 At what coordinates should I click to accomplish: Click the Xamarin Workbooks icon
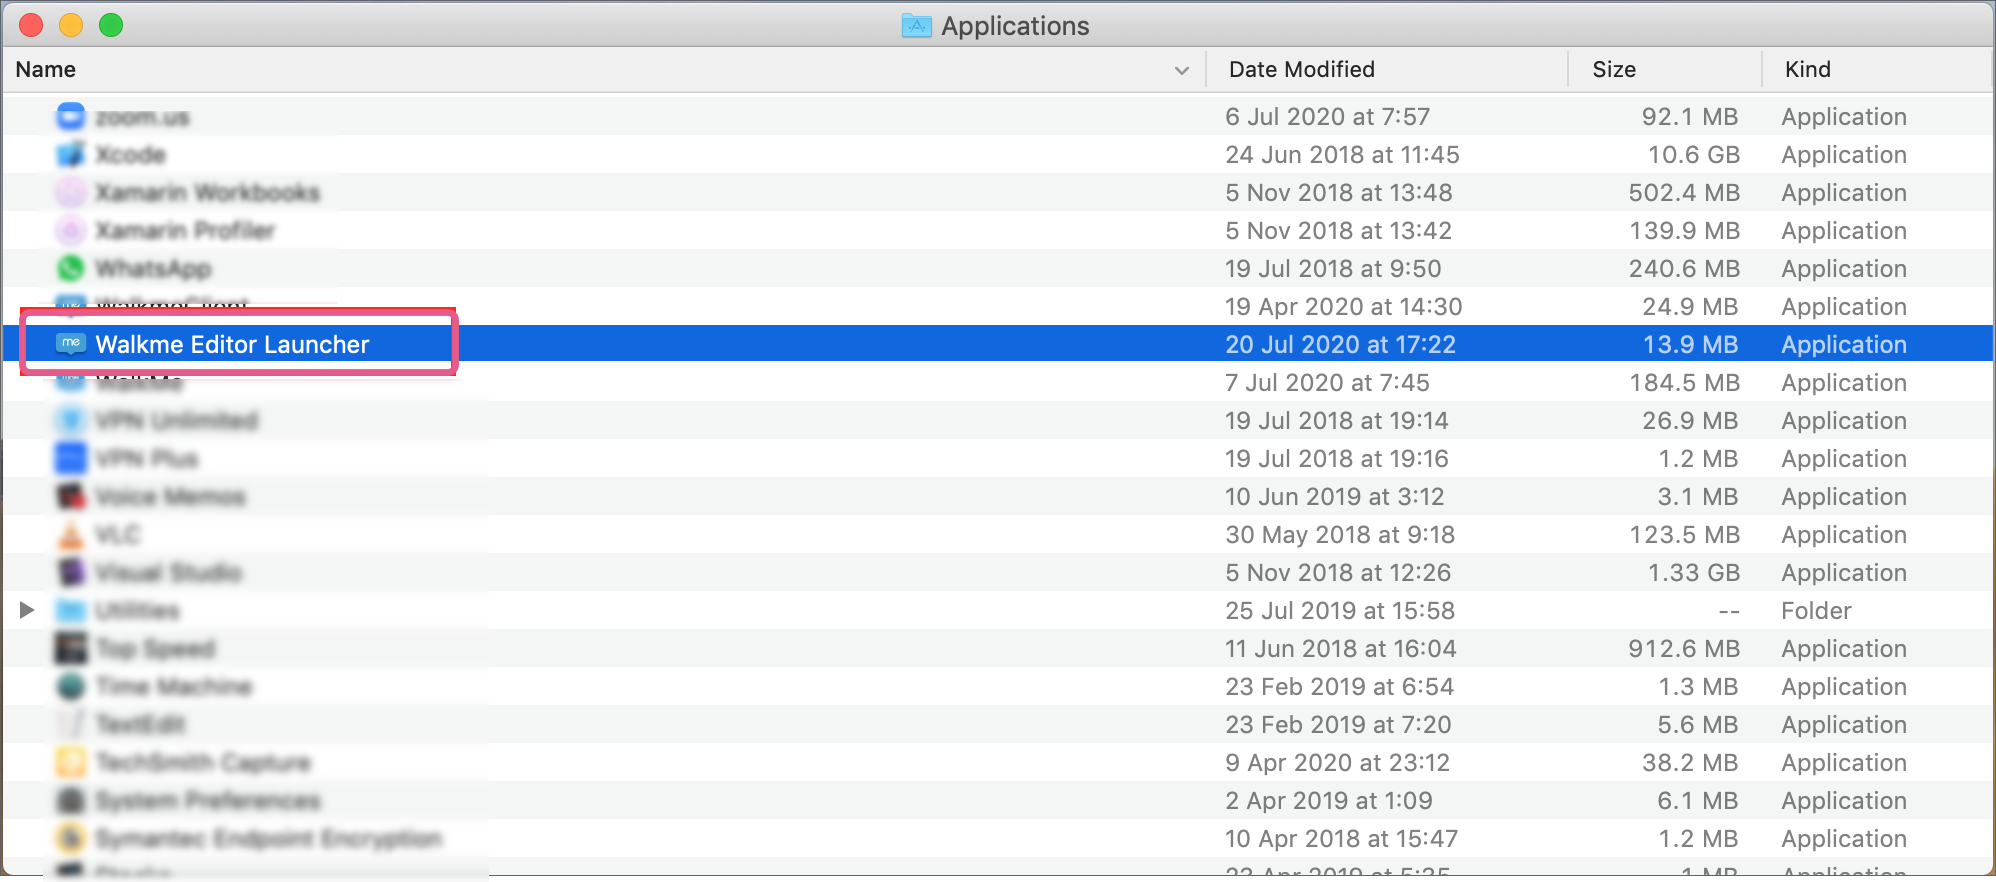coord(70,193)
